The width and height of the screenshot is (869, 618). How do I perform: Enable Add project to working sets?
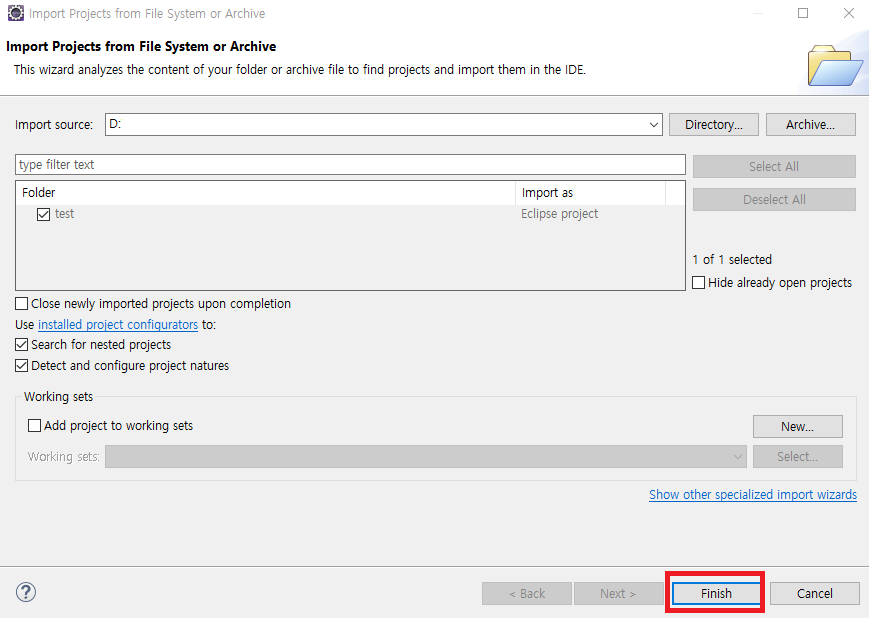(x=34, y=426)
